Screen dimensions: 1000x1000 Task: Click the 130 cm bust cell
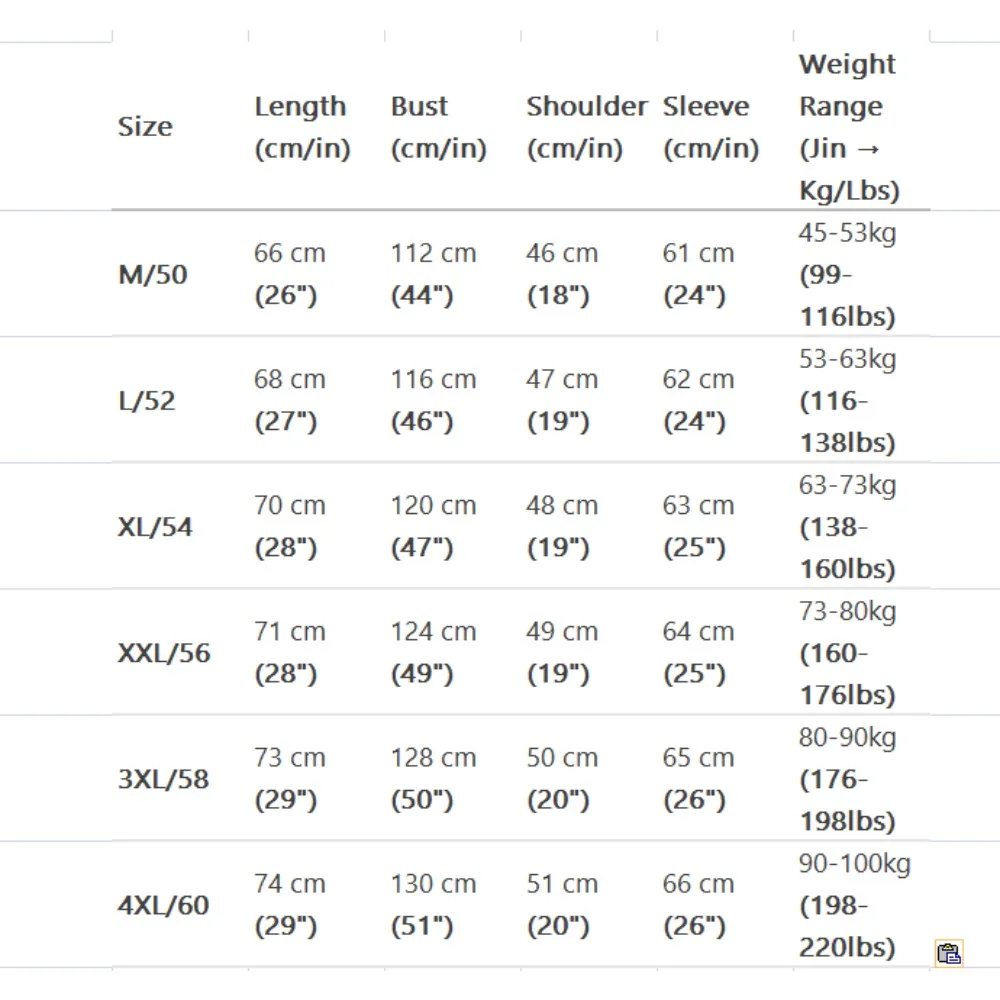pos(433,905)
